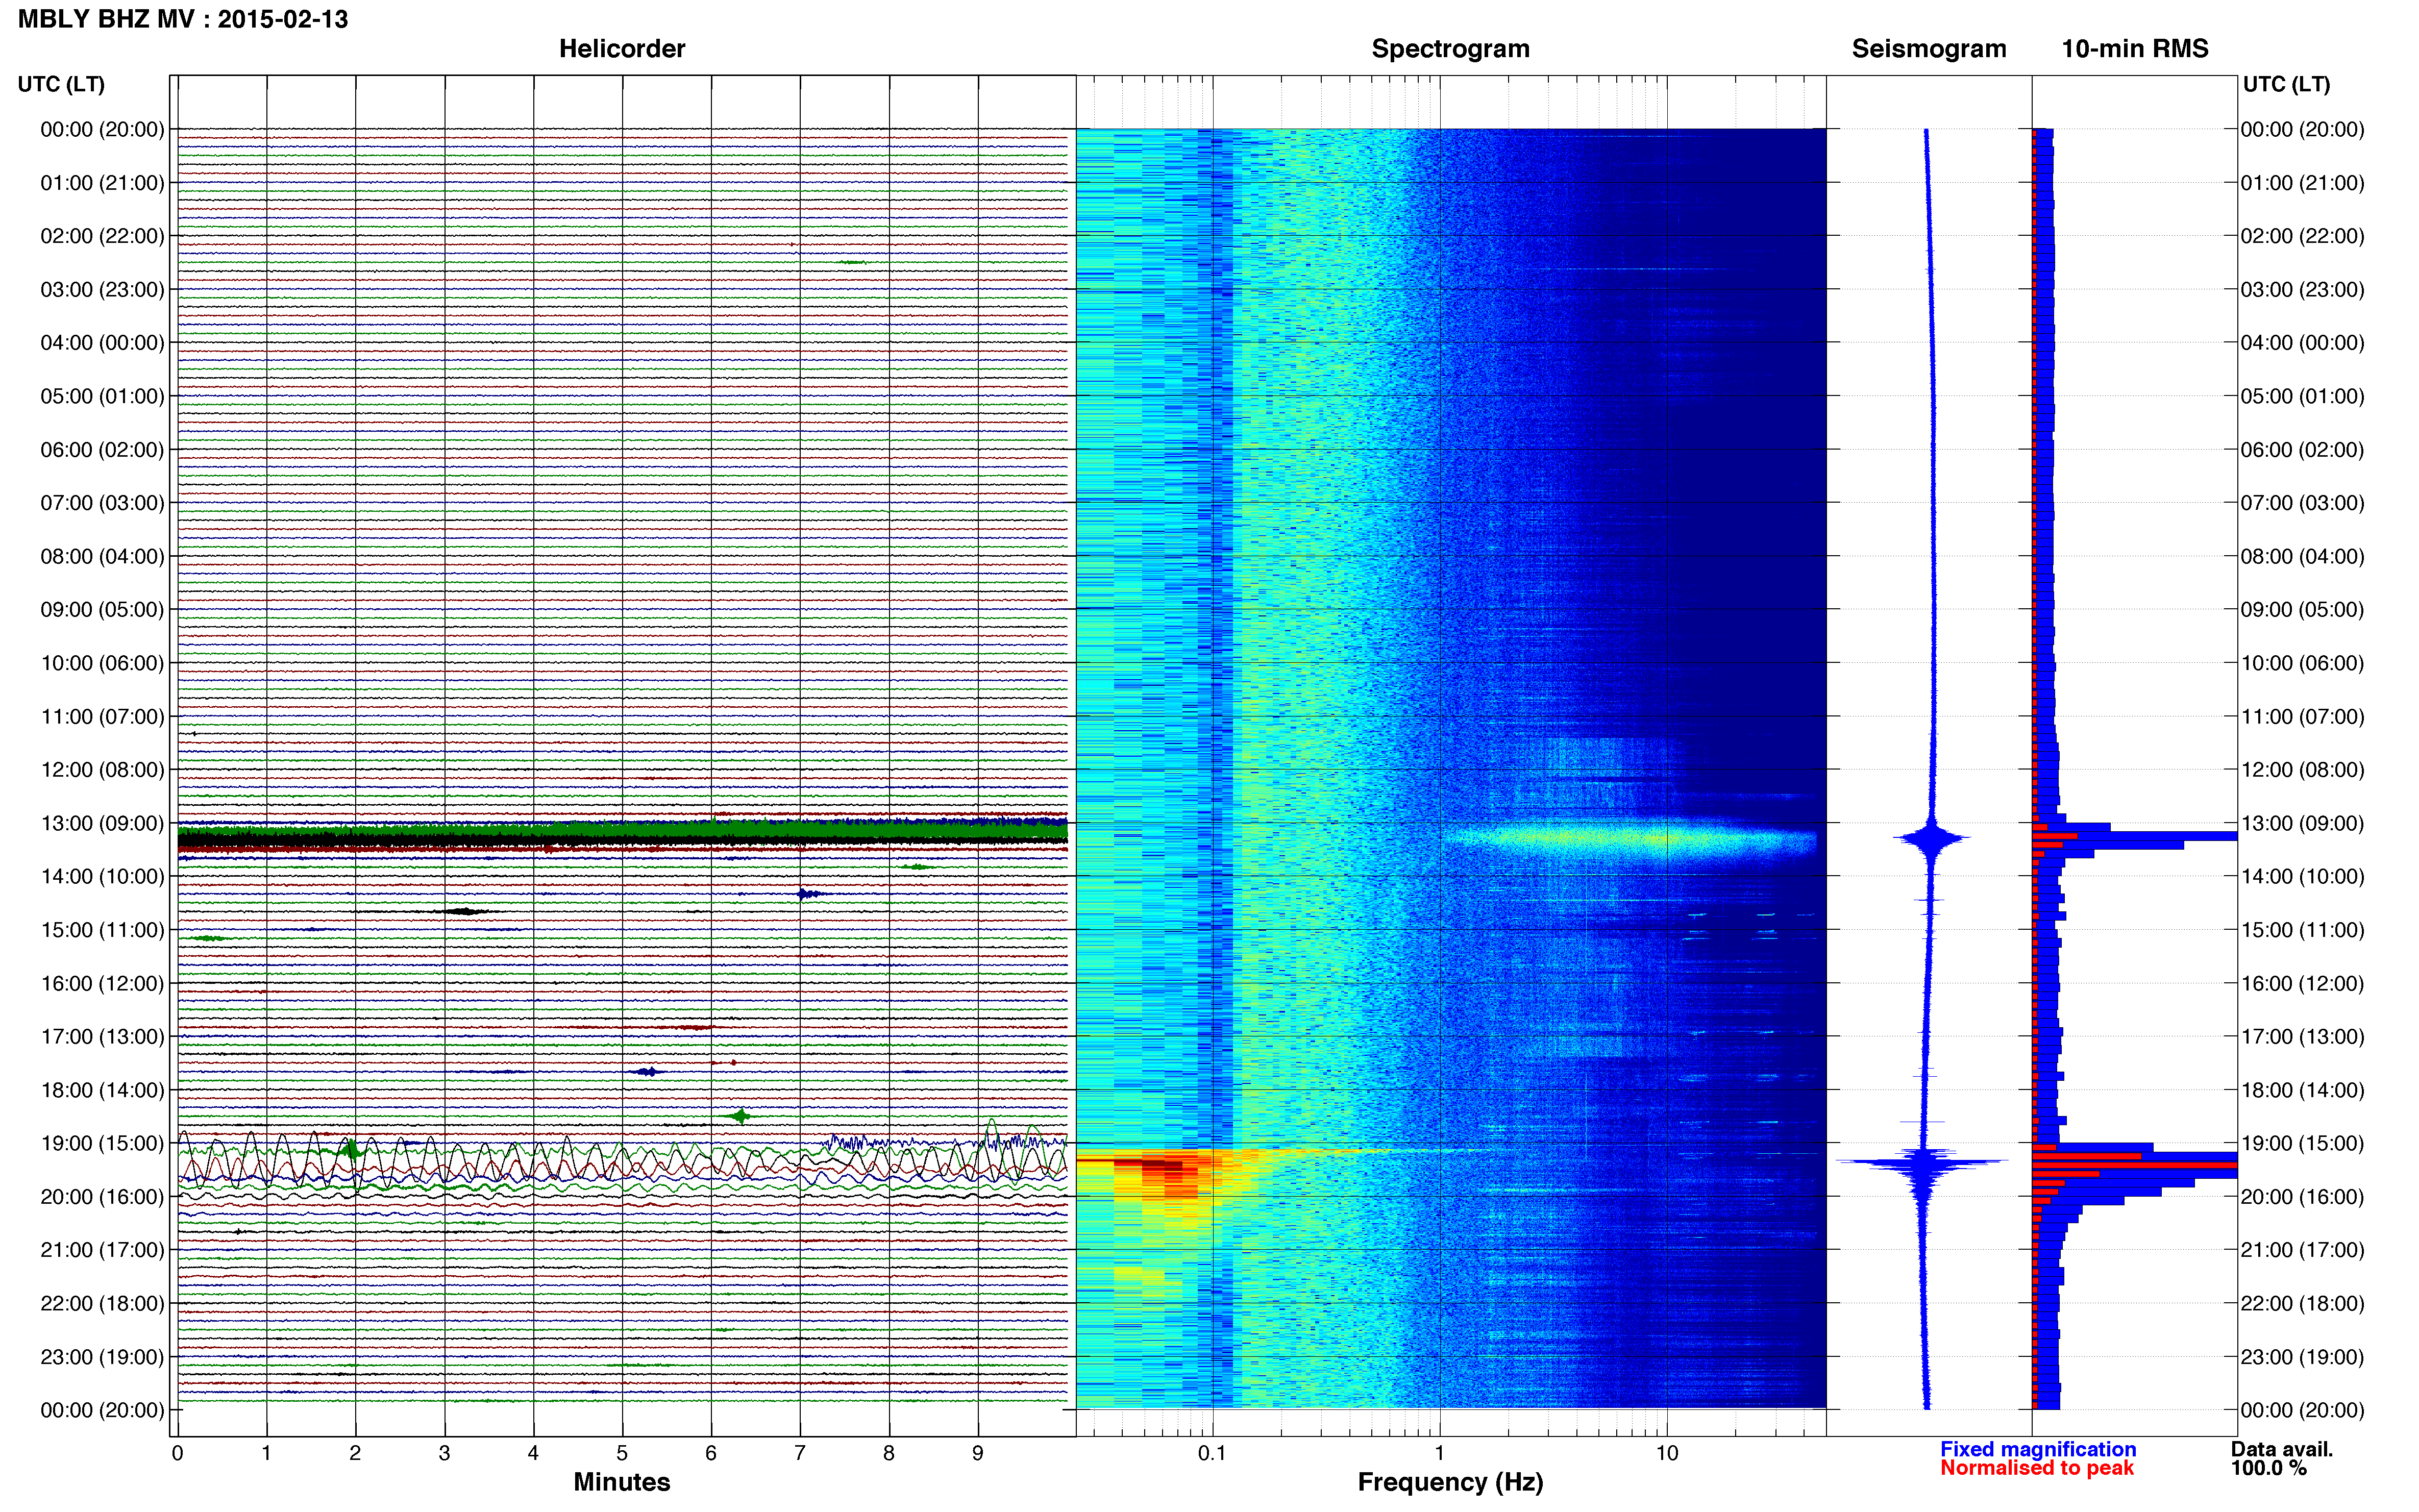Click the left 01:00 (21:00) time label
Image resolution: width=2419 pixels, height=1512 pixels.
102,183
